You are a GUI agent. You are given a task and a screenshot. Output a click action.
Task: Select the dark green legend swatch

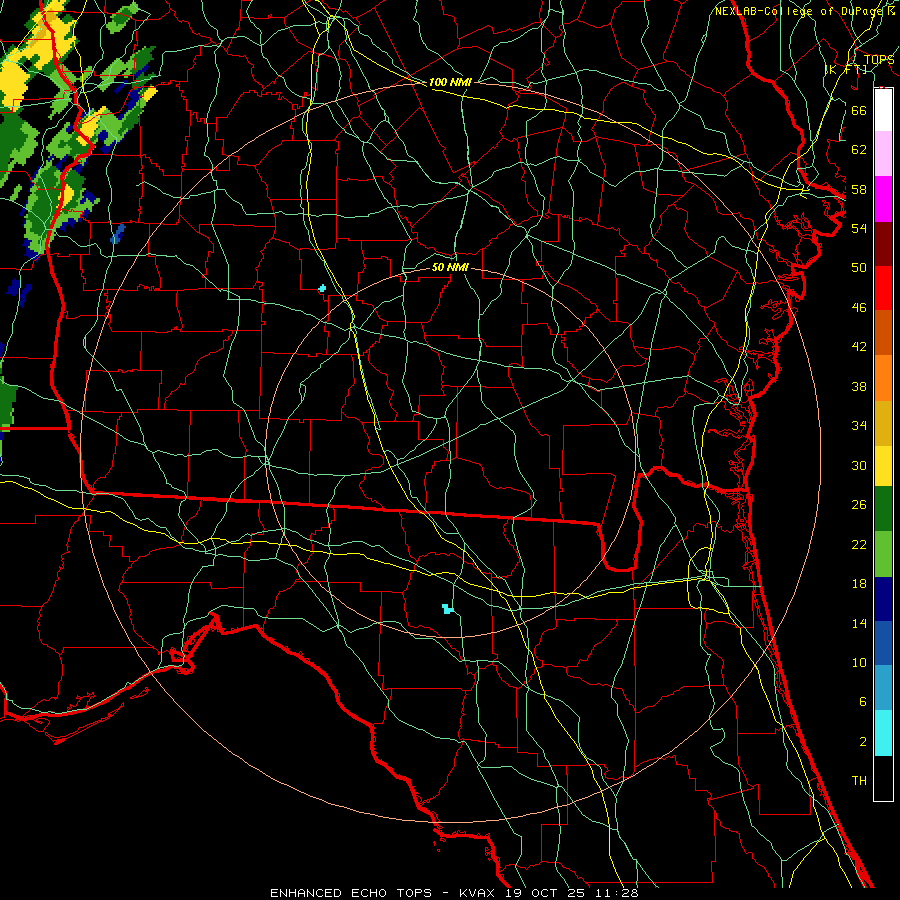(x=883, y=509)
